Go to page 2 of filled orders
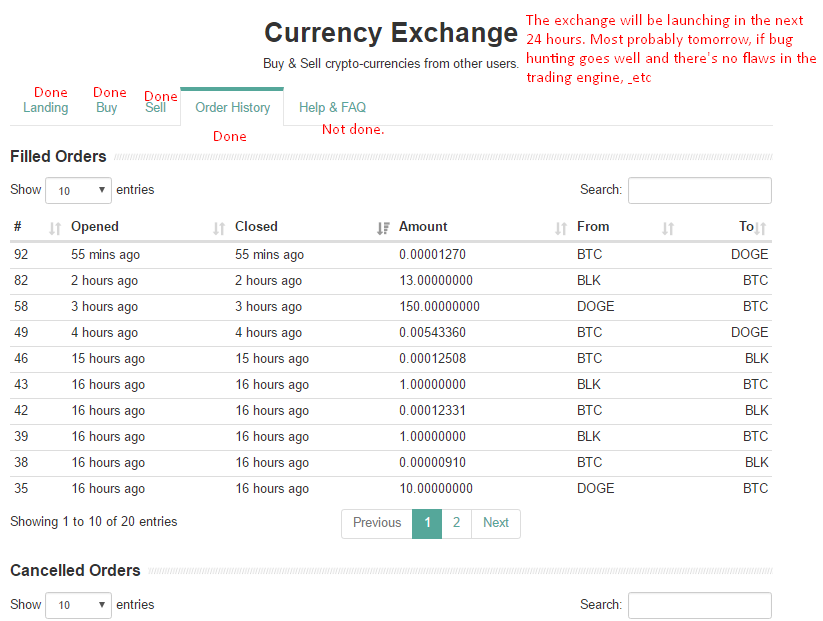Image resolution: width=823 pixels, height=621 pixels. tap(456, 523)
